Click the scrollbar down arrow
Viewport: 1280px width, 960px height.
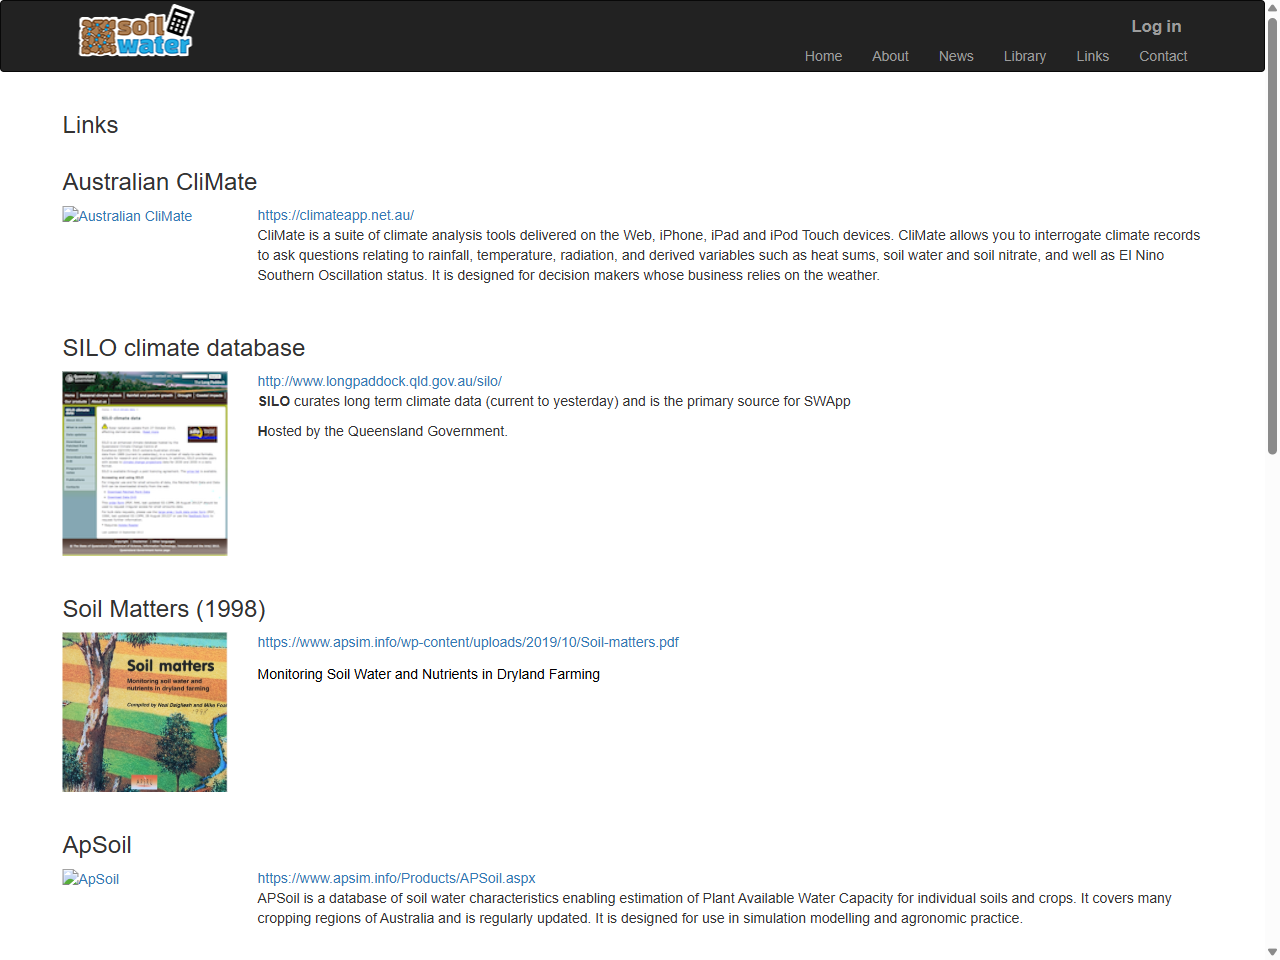point(1271,951)
